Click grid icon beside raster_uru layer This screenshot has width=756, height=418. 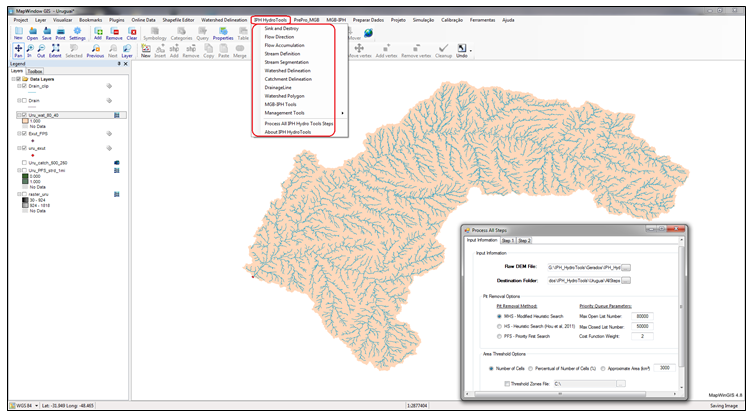(x=117, y=194)
